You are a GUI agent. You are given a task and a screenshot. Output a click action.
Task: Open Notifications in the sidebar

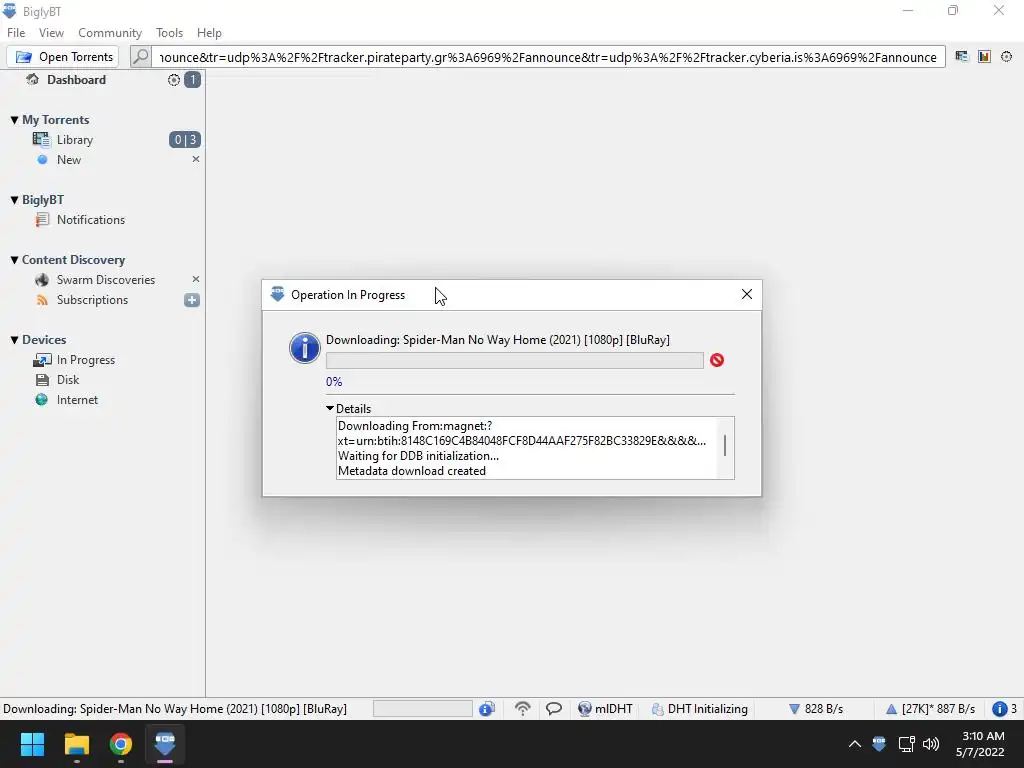[91, 220]
